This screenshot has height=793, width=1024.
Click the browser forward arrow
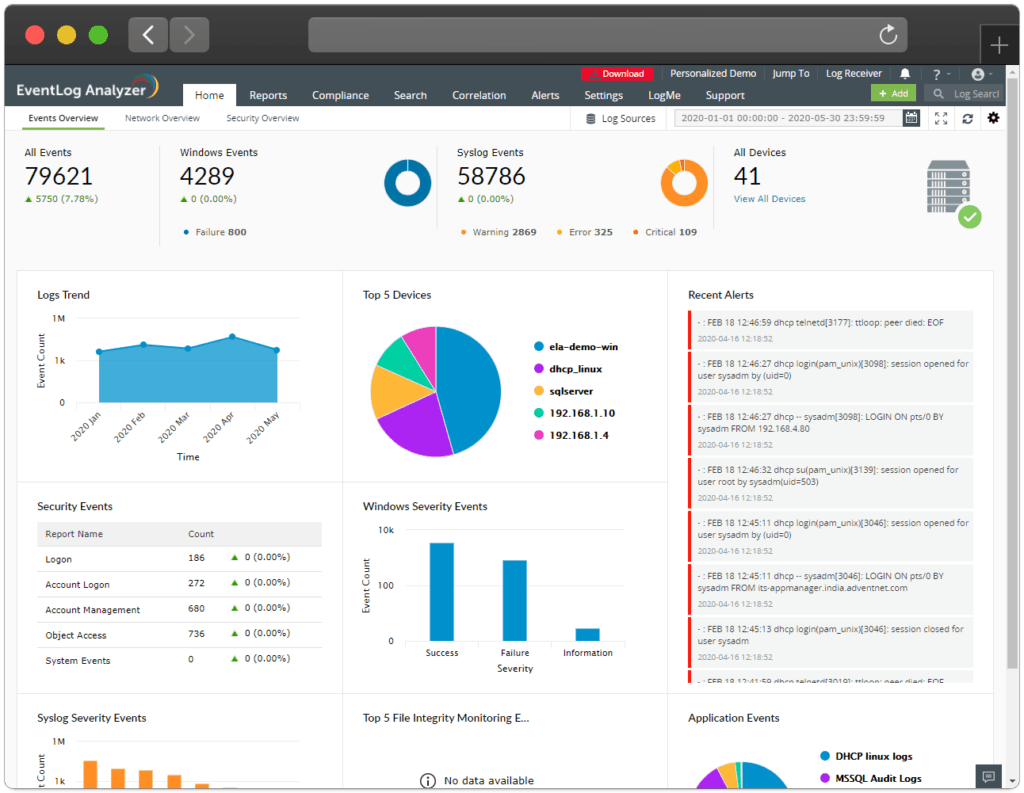coord(189,35)
